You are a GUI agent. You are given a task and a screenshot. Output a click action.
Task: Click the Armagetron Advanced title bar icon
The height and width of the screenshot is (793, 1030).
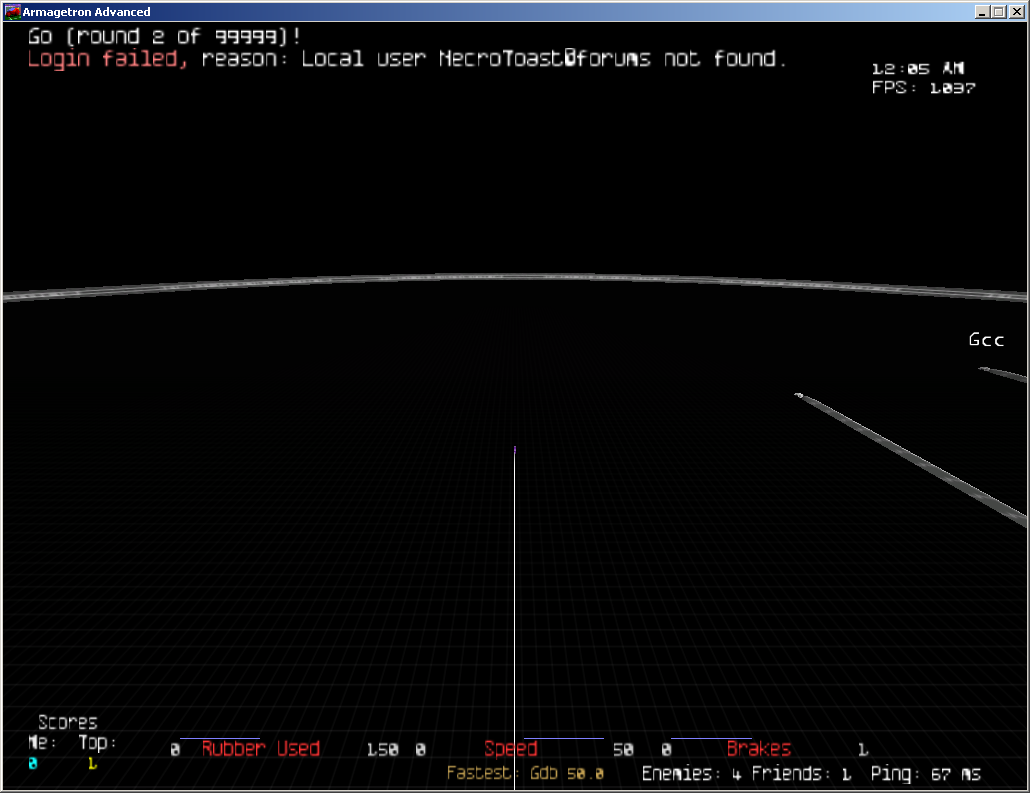[13, 12]
